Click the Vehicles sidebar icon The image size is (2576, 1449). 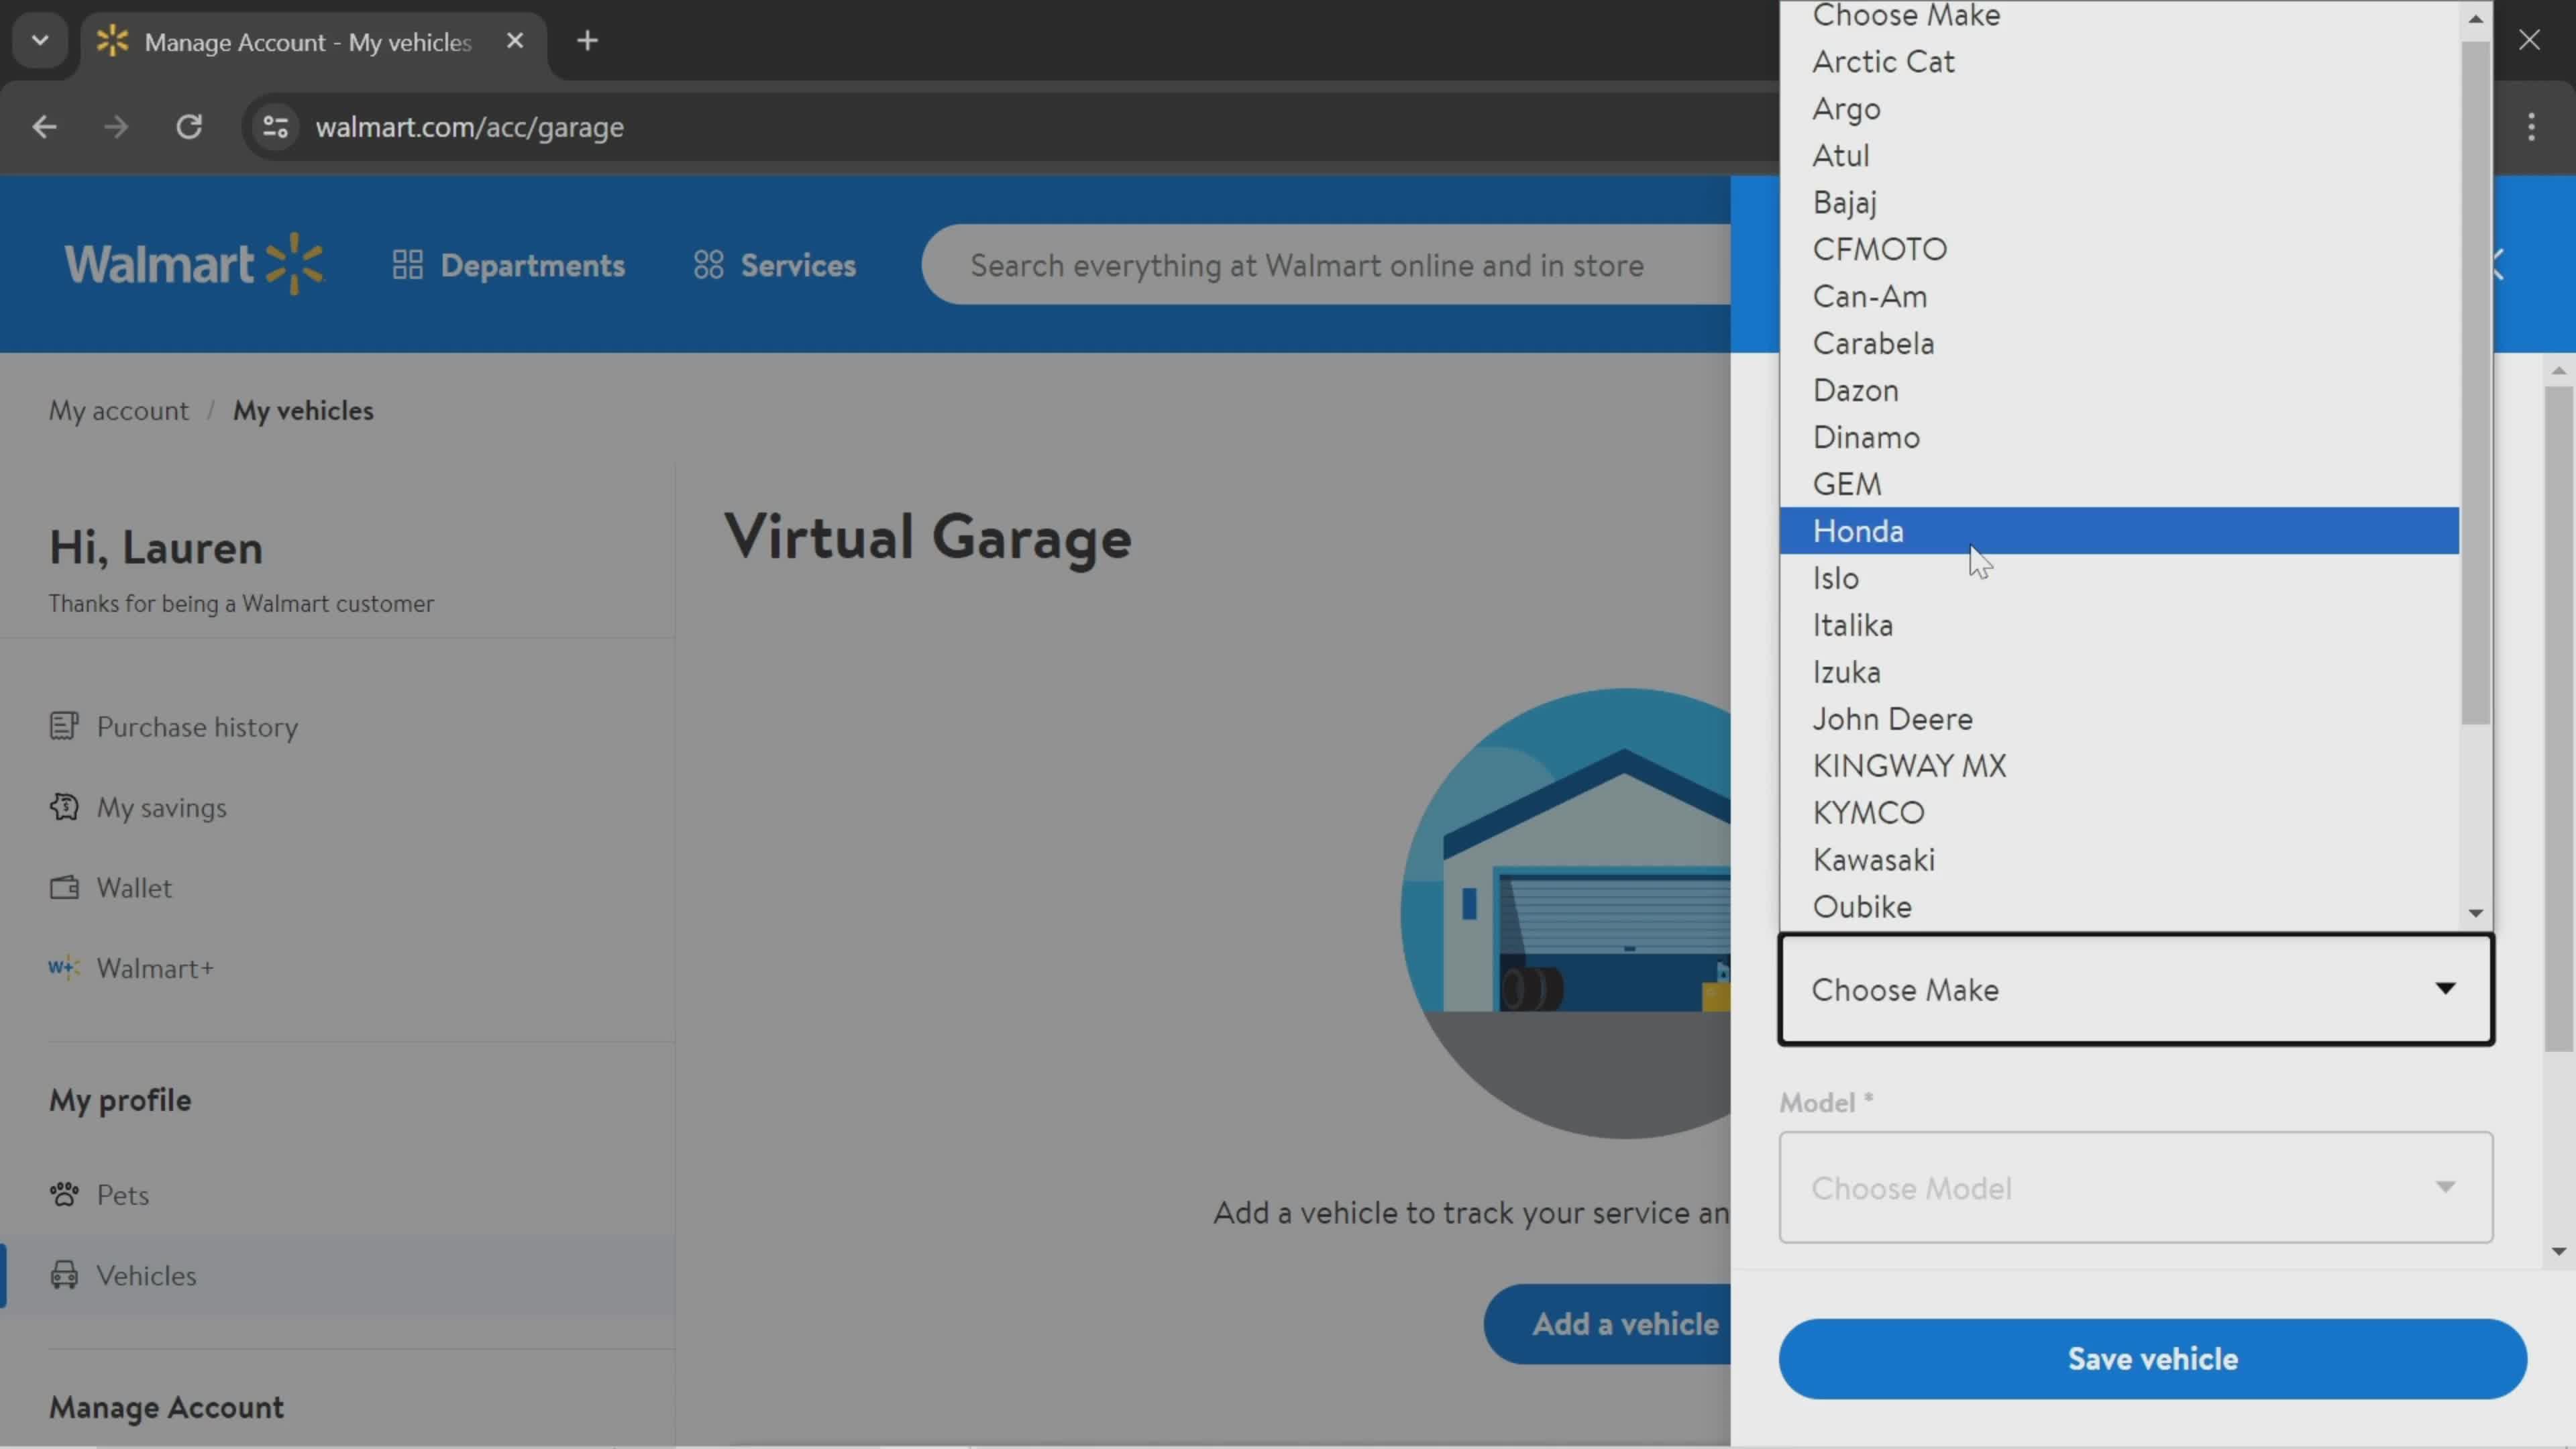[62, 1274]
